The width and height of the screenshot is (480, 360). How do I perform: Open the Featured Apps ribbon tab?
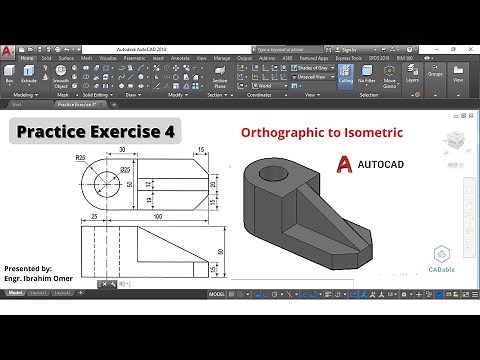tap(314, 58)
